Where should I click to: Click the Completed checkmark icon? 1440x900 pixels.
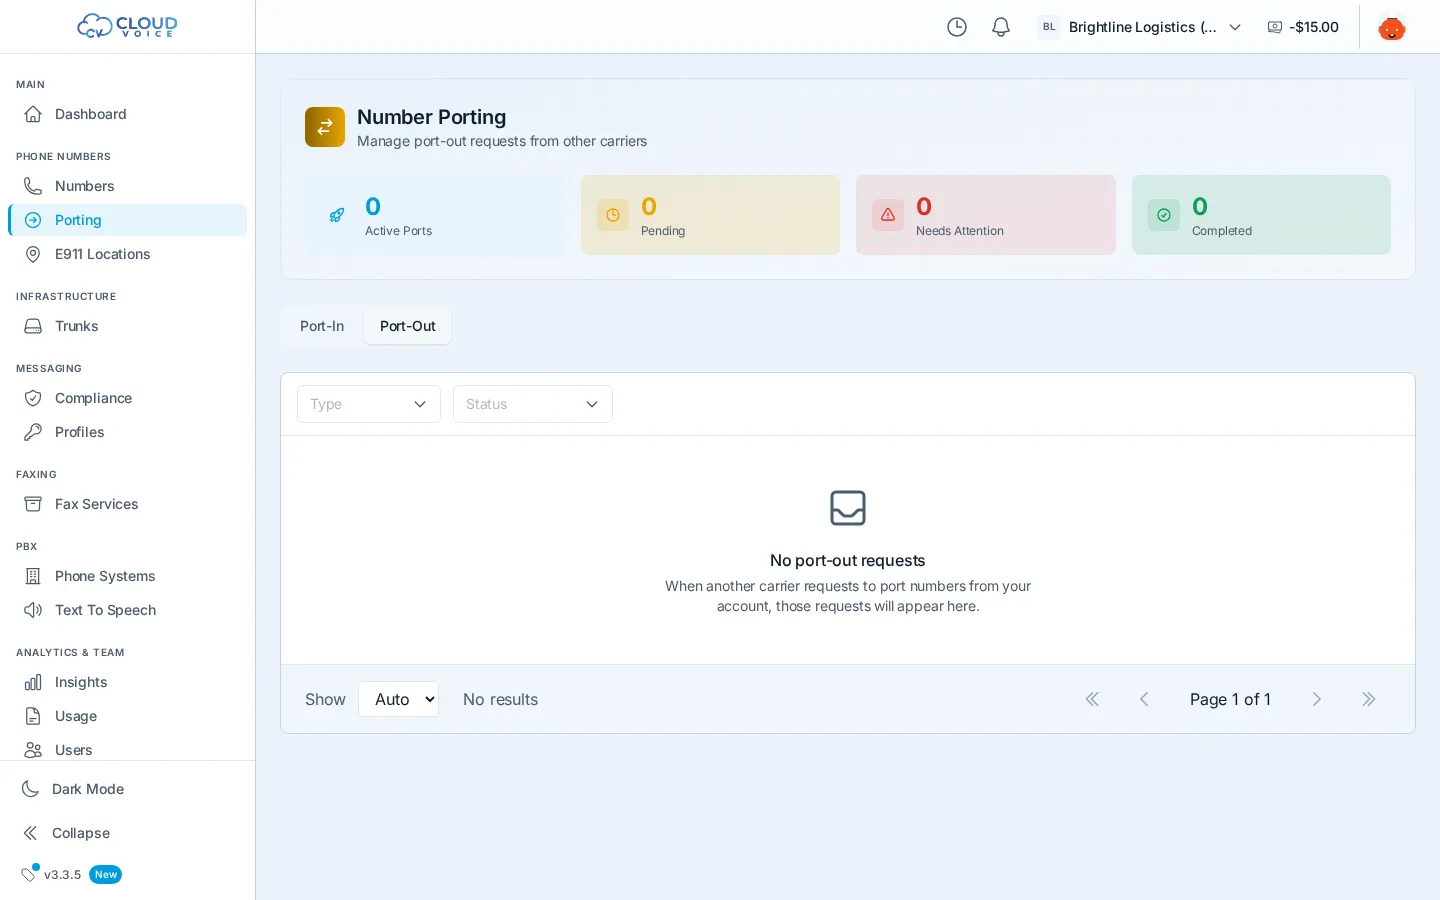click(x=1164, y=215)
